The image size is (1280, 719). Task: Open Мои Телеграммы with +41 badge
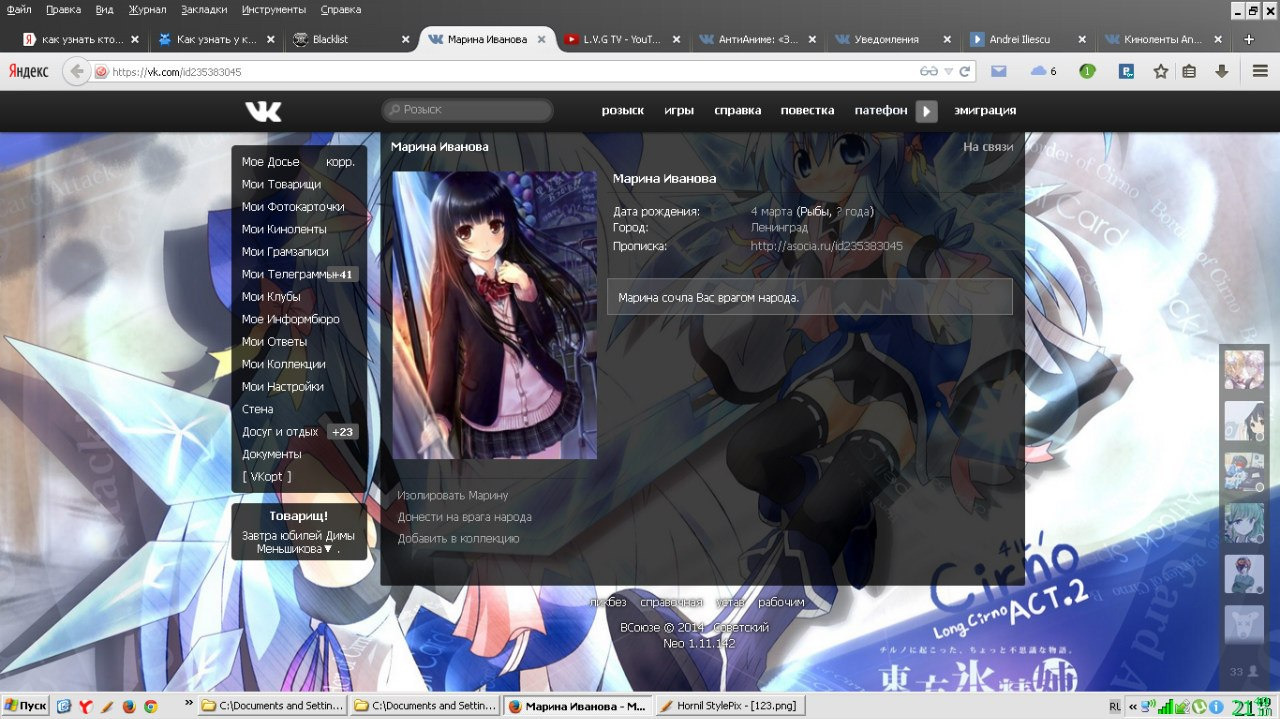click(298, 274)
